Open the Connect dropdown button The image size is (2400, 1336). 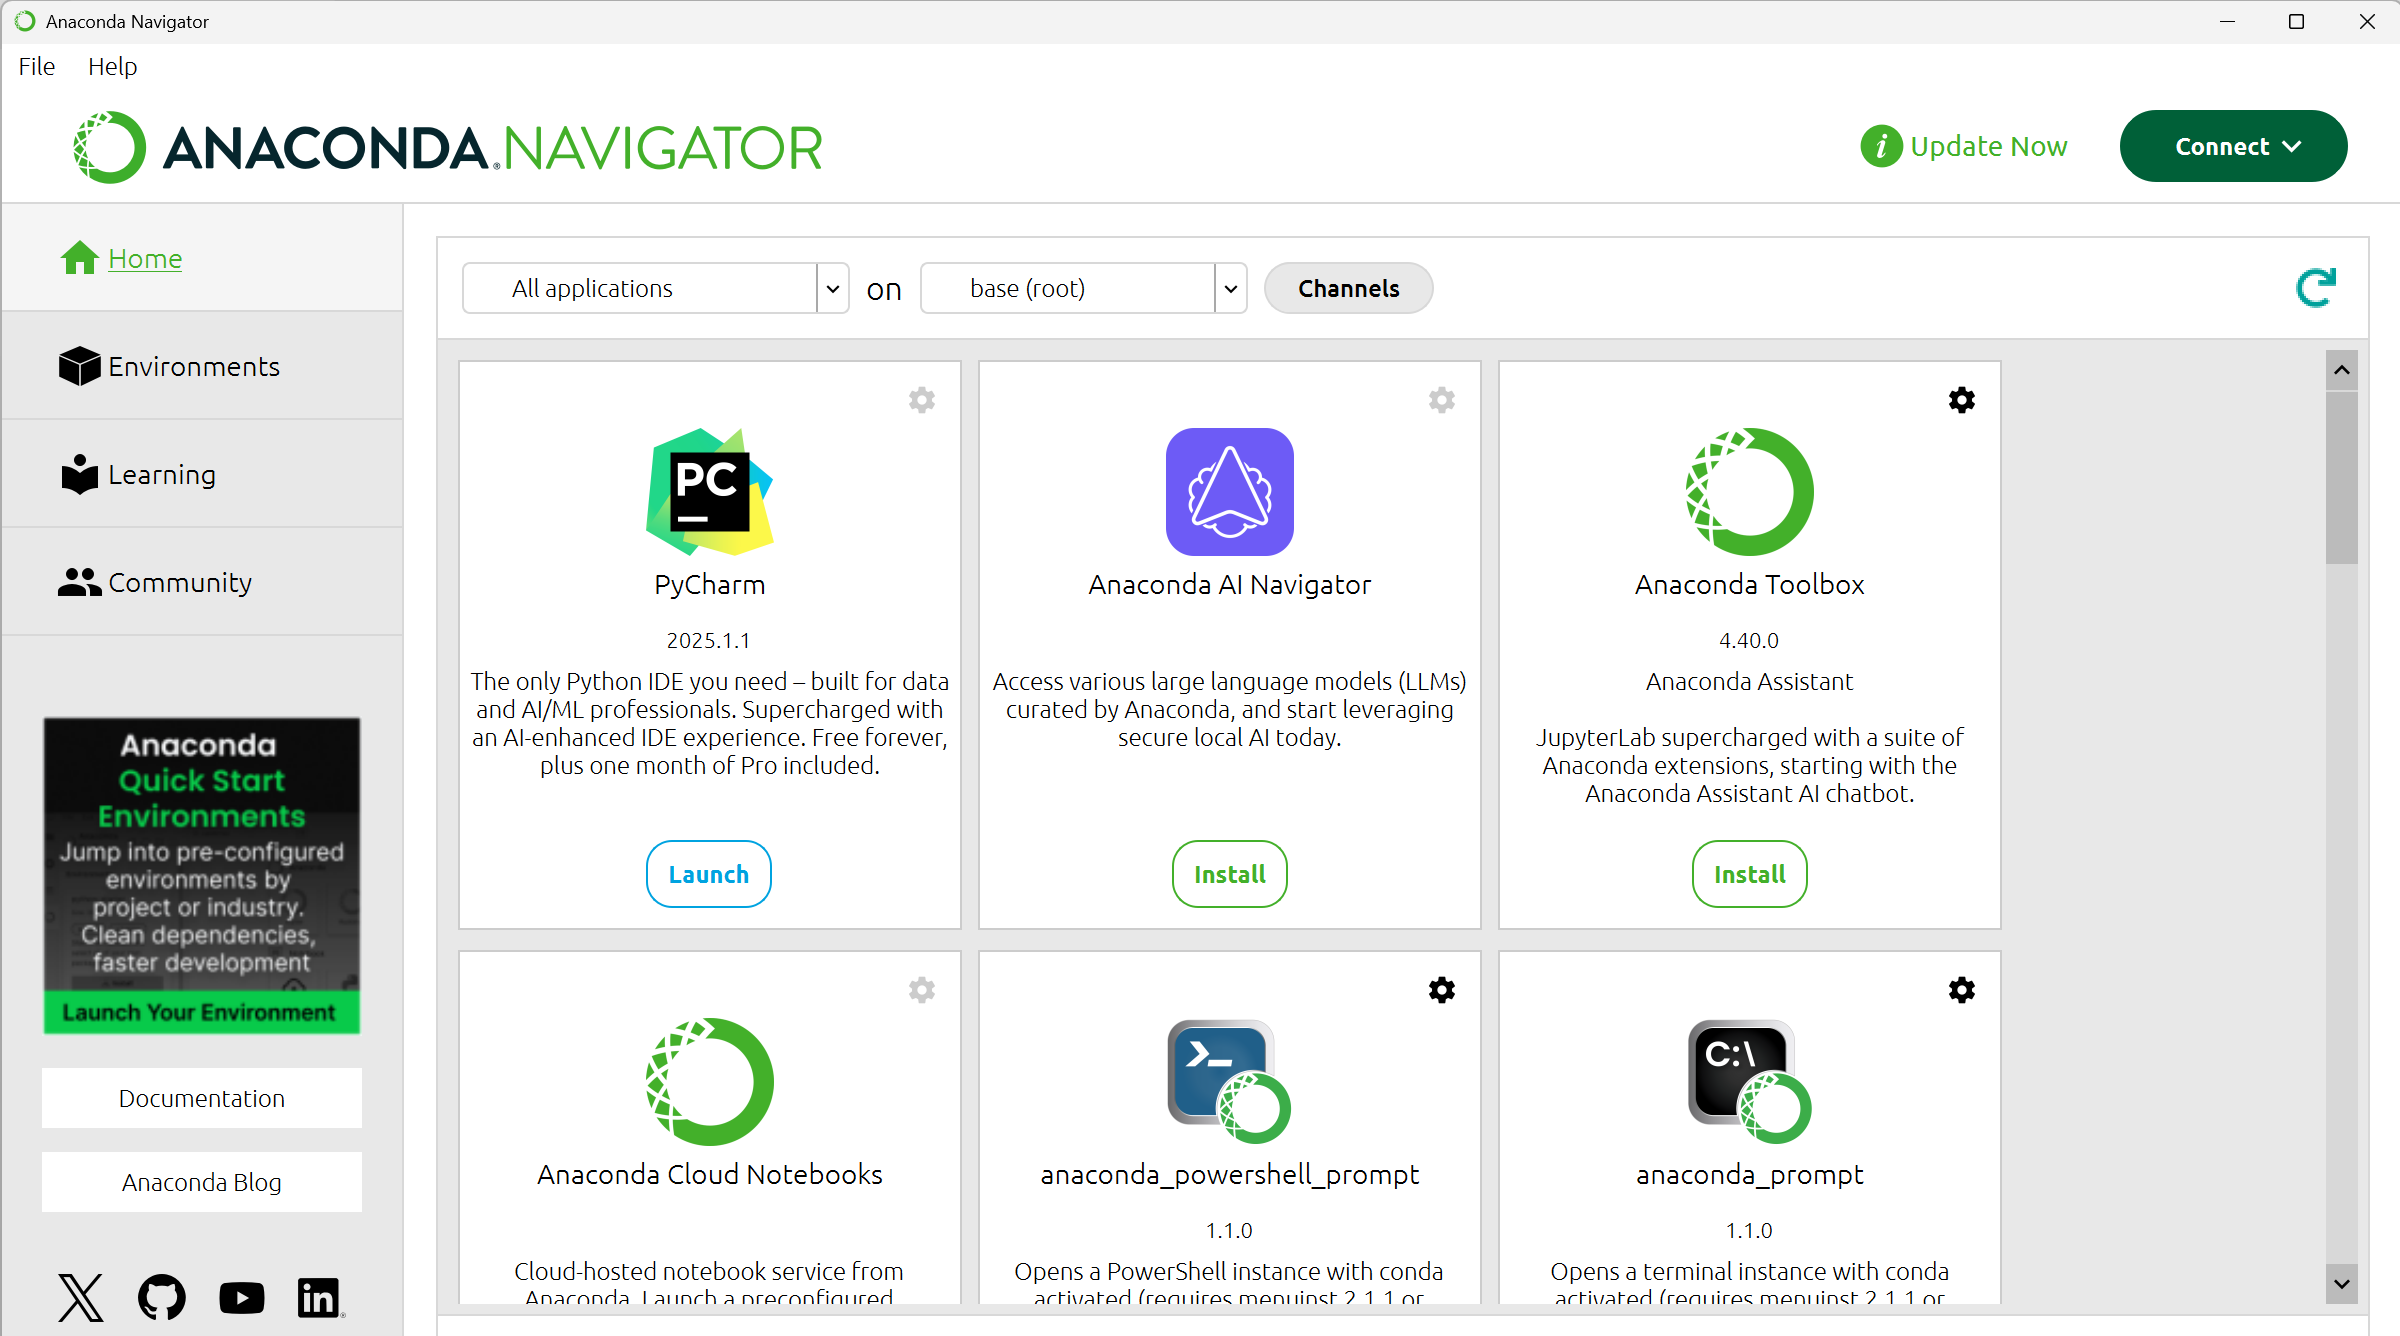click(2233, 147)
